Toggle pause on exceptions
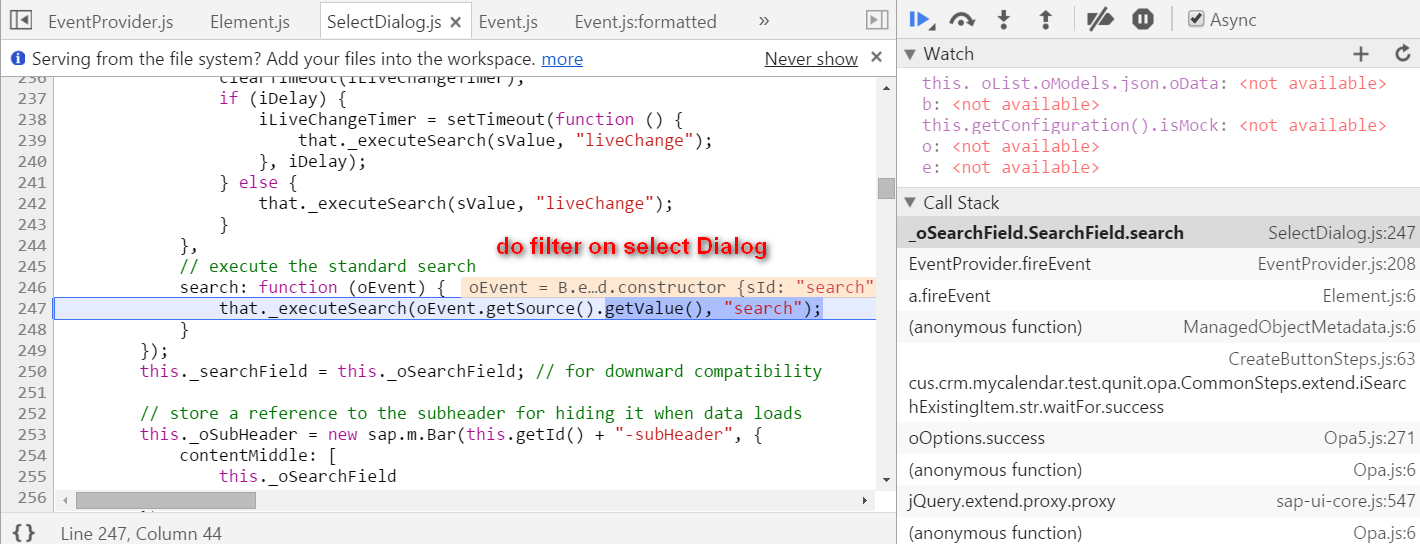 [x=1143, y=19]
